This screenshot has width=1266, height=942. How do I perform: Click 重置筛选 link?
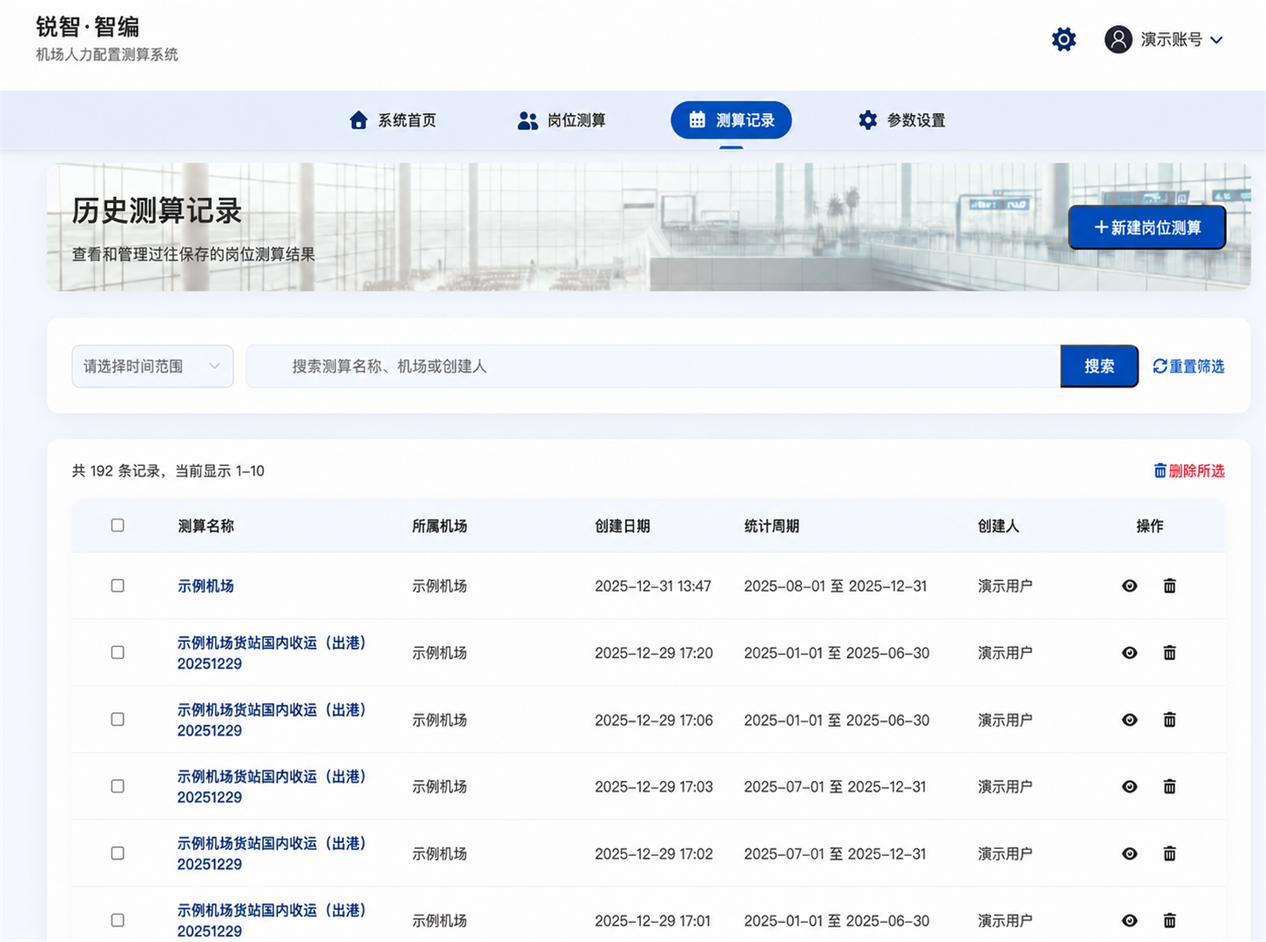pyautogui.click(x=1188, y=366)
